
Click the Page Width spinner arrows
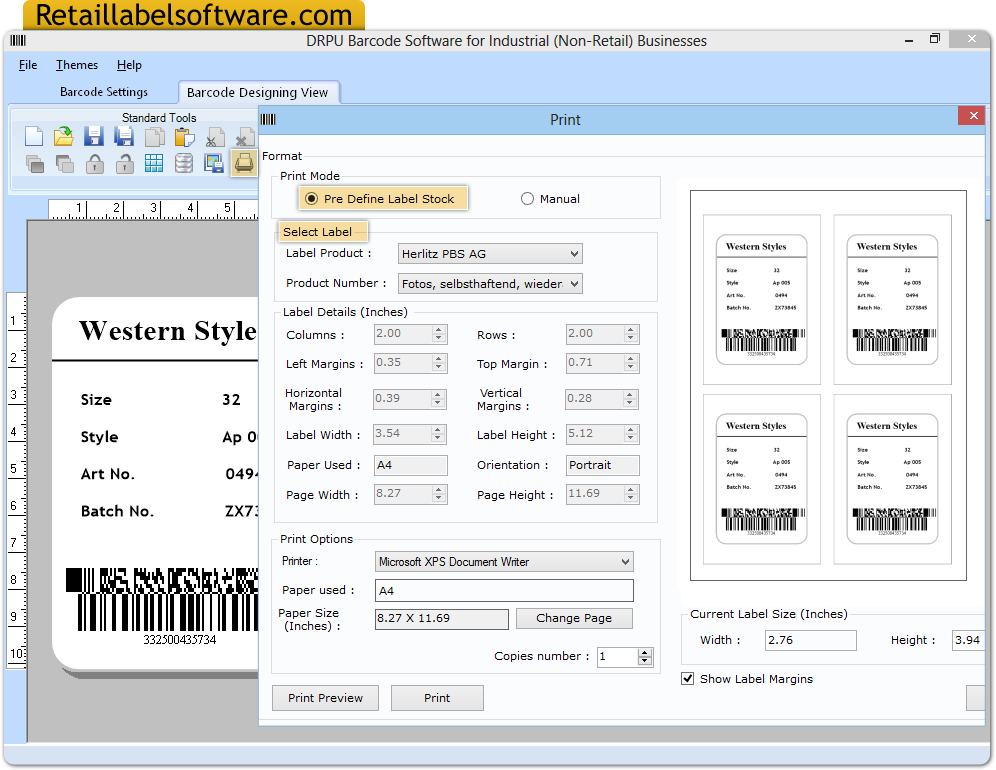click(439, 494)
